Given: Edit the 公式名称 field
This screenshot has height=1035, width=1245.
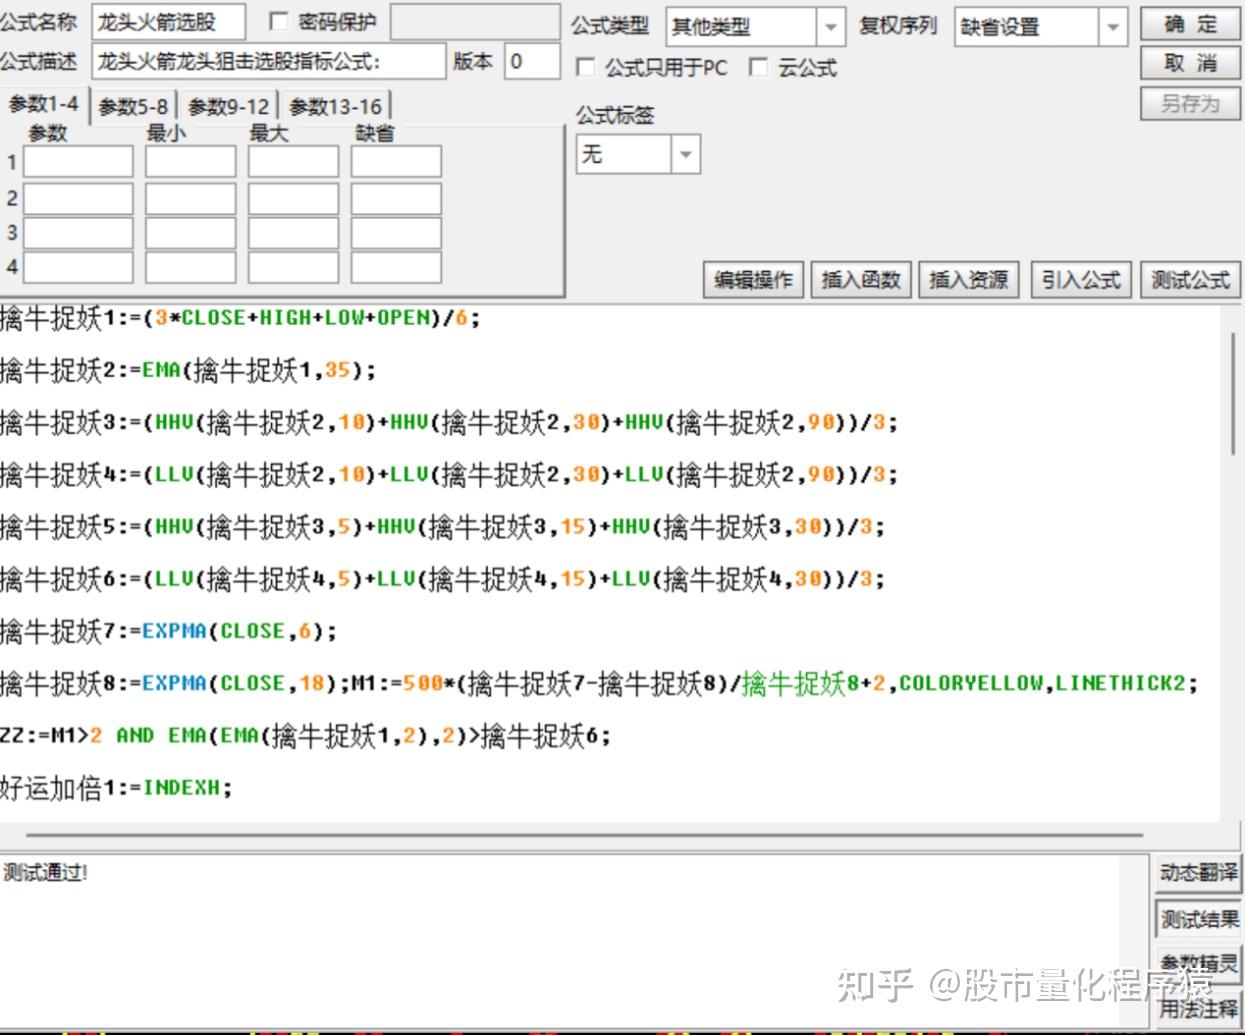Looking at the screenshot, I should (168, 22).
